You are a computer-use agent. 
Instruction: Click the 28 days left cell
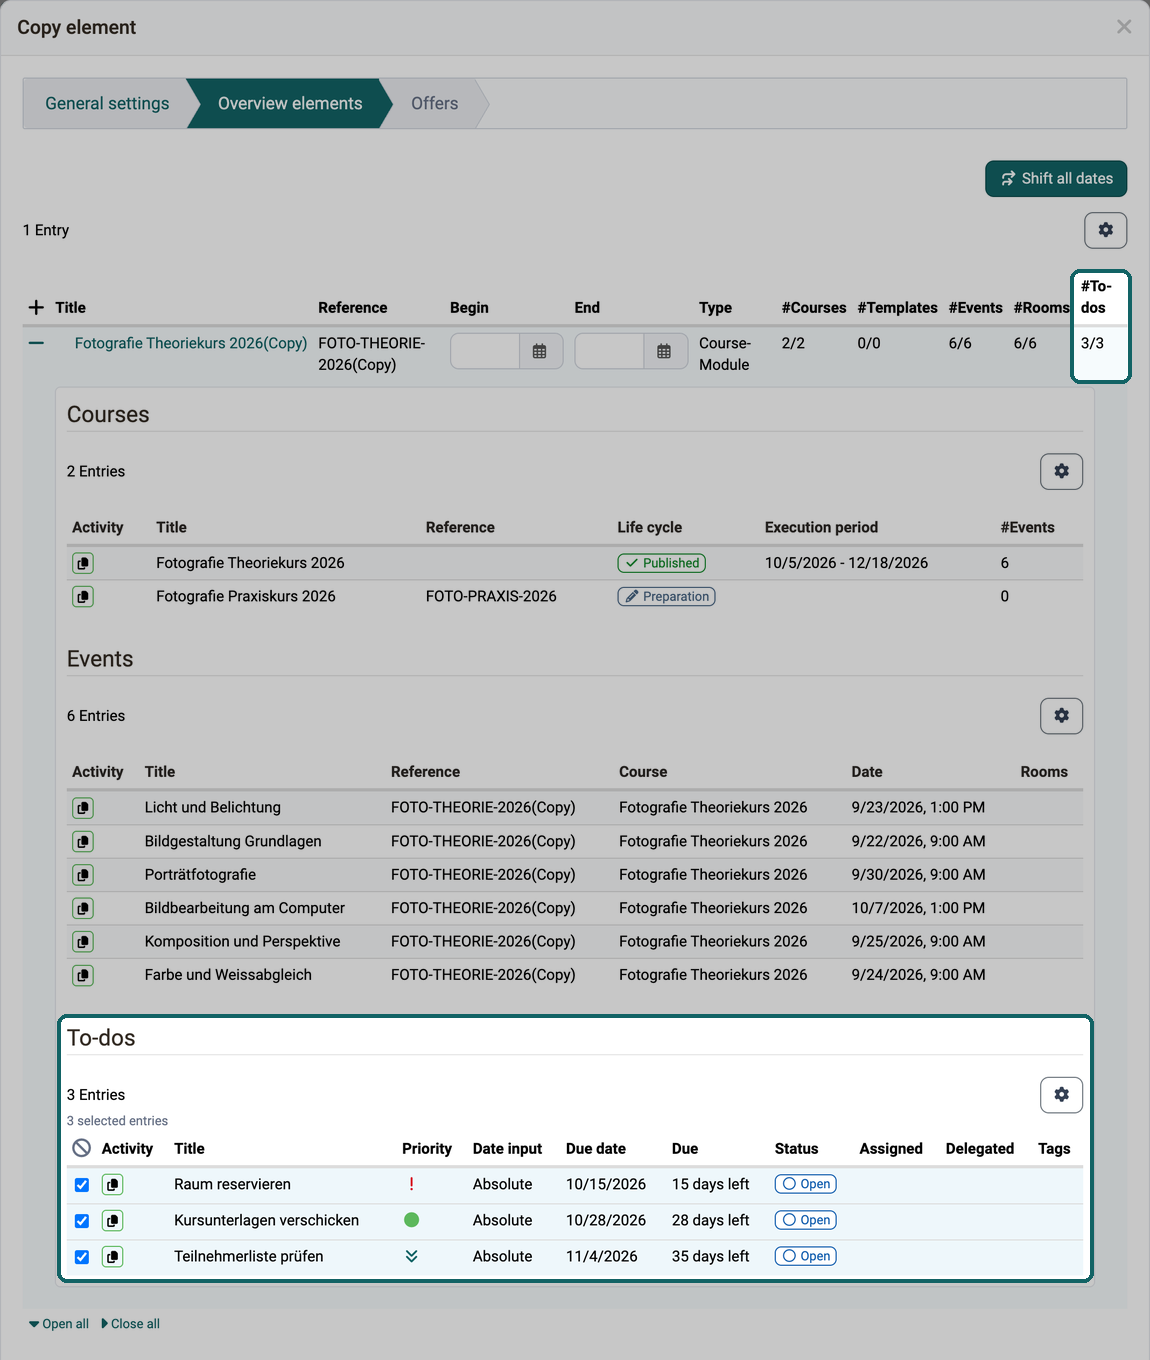pos(710,1220)
